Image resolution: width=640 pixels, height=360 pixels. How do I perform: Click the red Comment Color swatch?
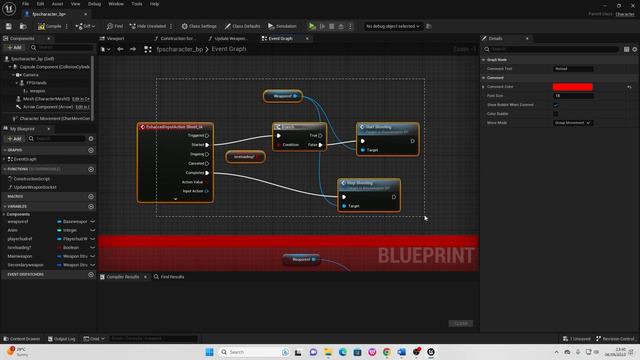point(573,87)
